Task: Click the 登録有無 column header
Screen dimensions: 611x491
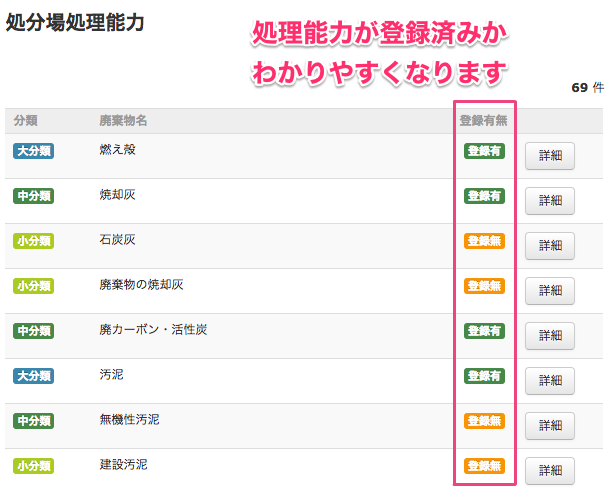Action: click(x=484, y=121)
